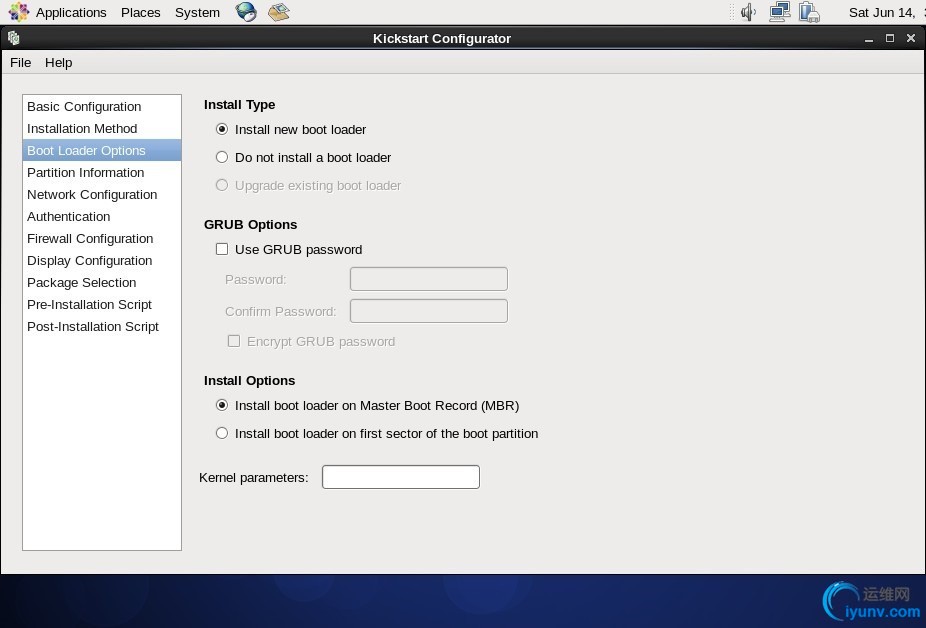The height and width of the screenshot is (628, 926).
Task: Click the removable device tray icon
Action: click(x=810, y=12)
